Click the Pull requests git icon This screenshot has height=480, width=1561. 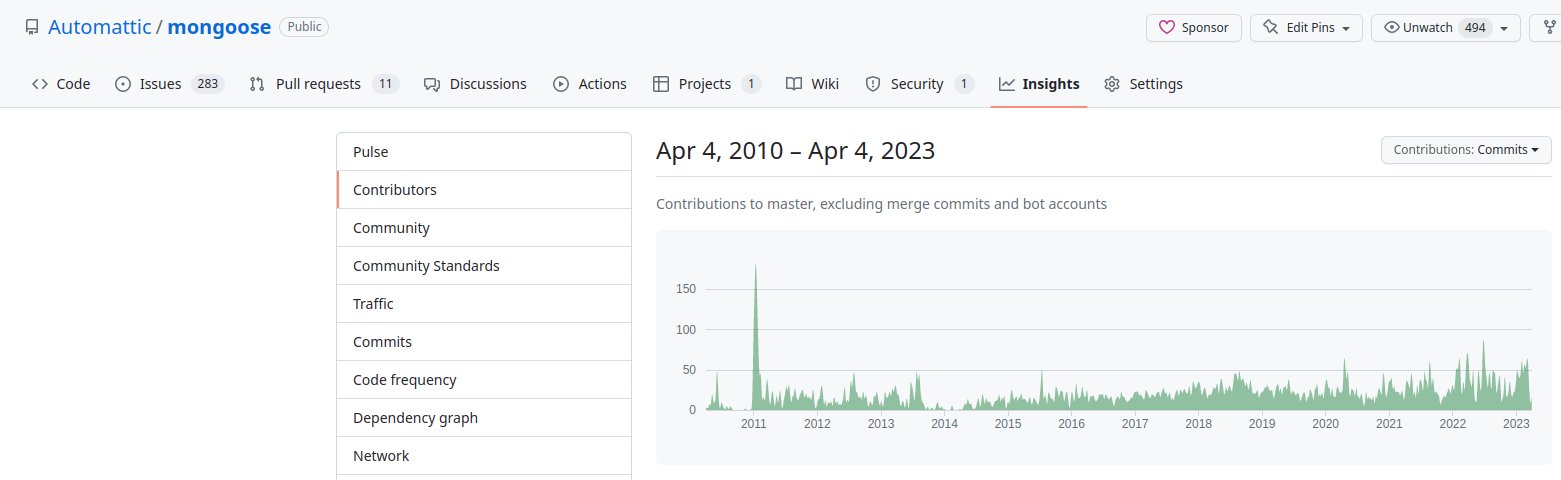point(257,84)
